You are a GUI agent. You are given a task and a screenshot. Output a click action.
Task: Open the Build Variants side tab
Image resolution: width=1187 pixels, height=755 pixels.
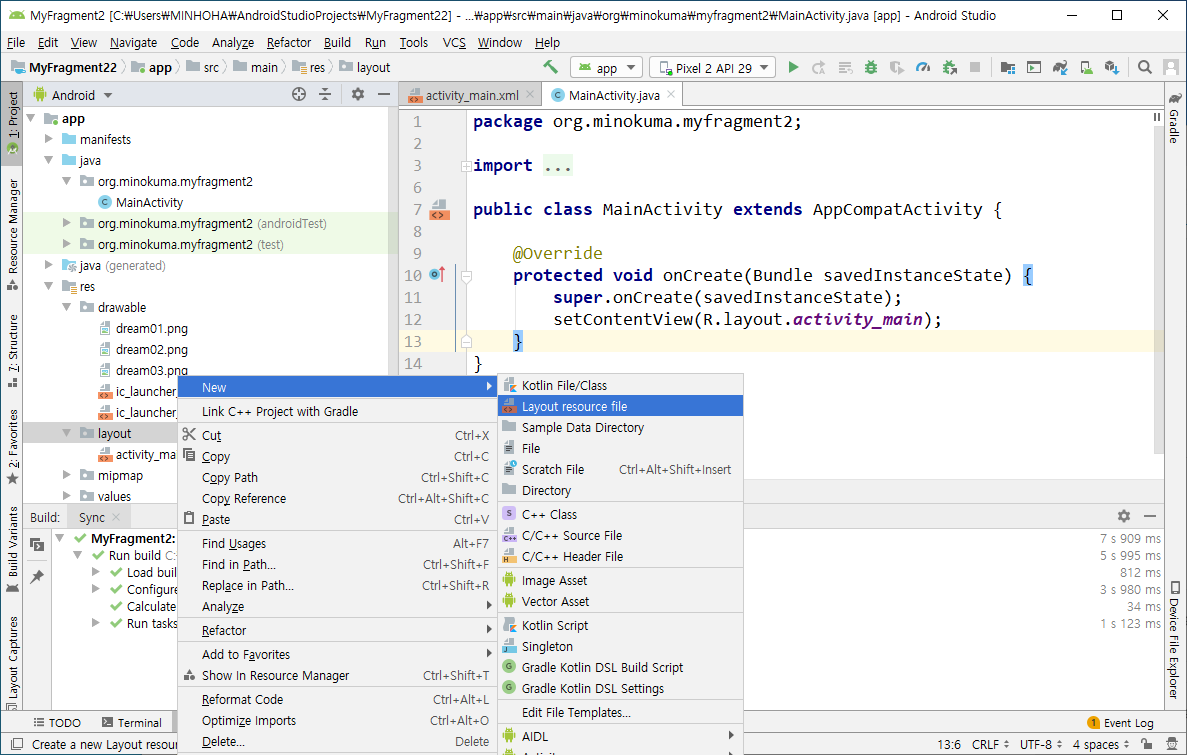click(12, 550)
